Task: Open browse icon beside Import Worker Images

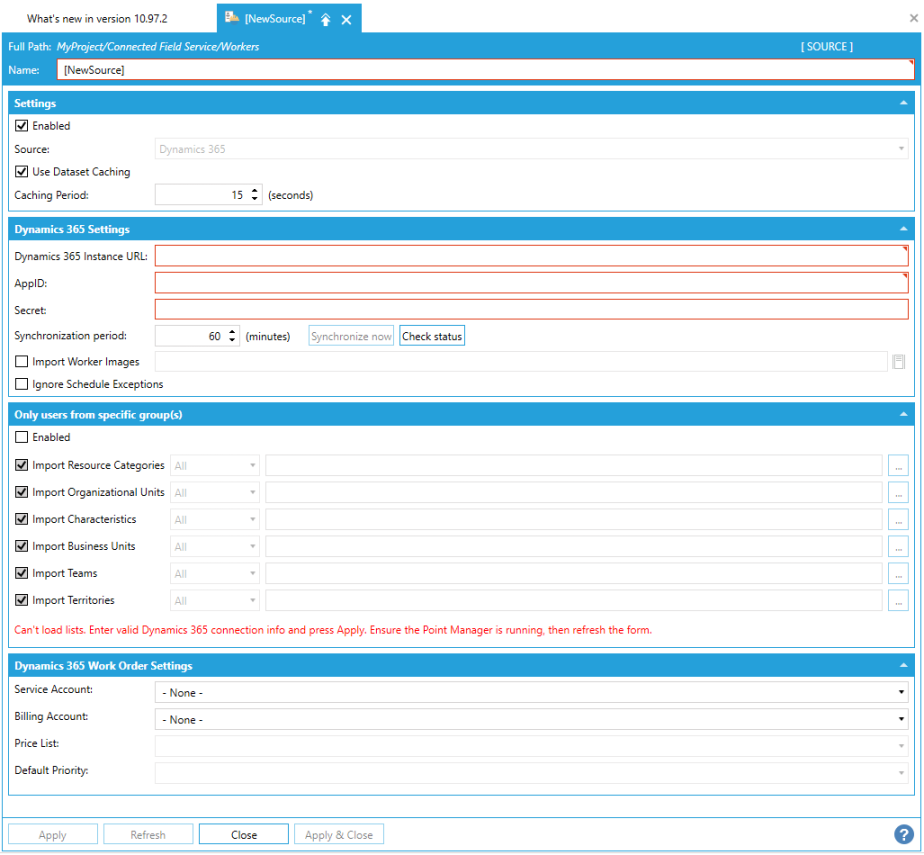Action: 898,362
